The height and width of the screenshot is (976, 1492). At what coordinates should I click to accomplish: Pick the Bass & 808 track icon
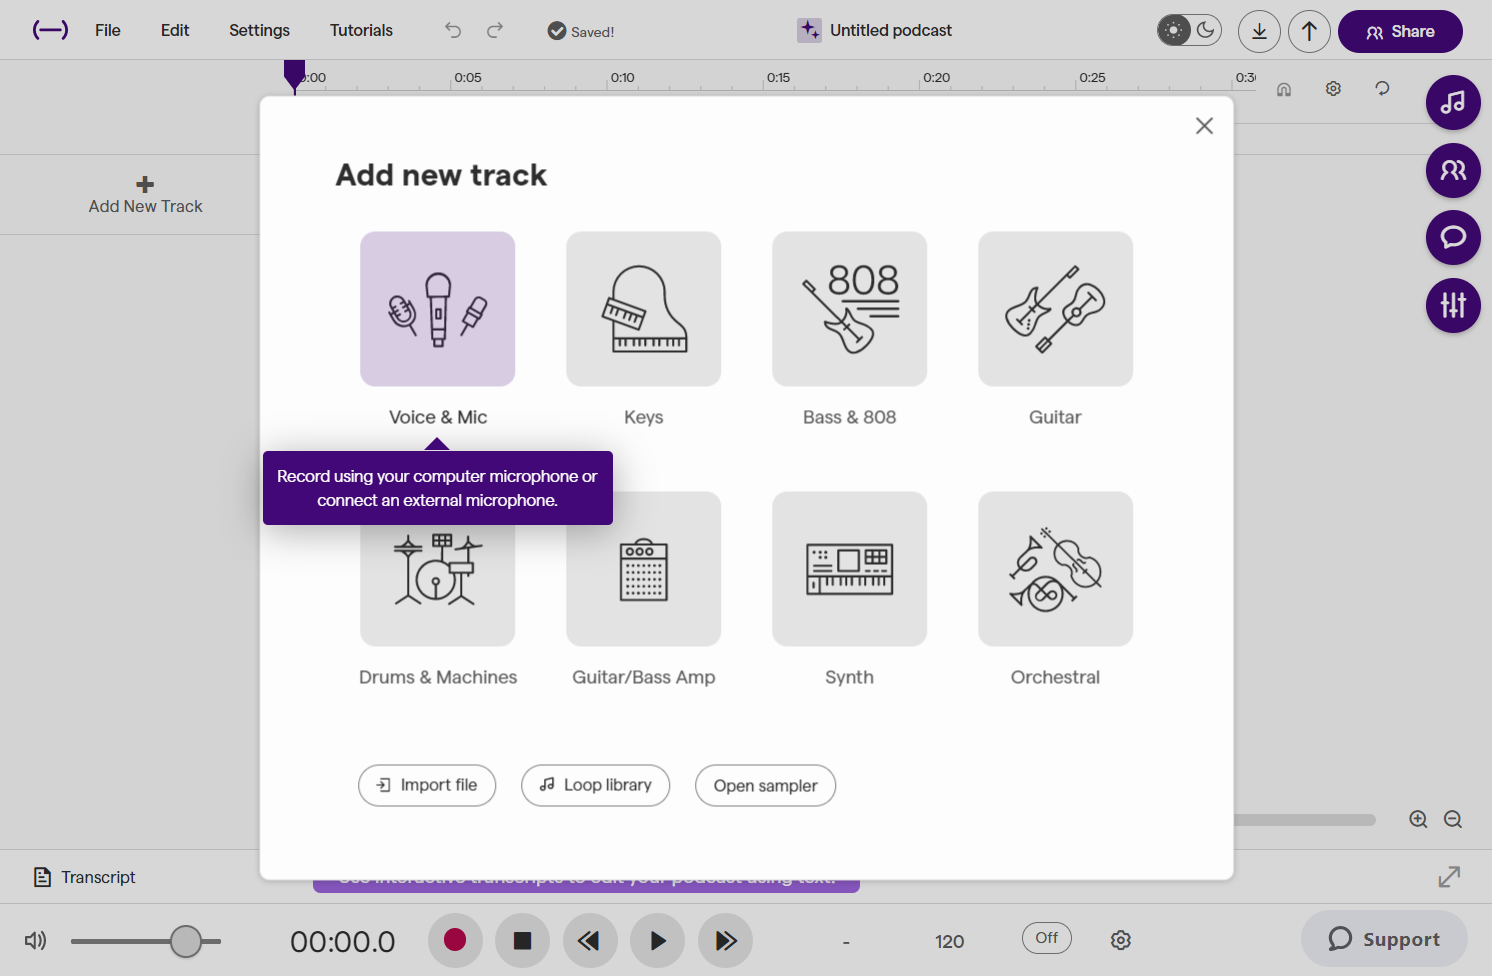point(849,309)
